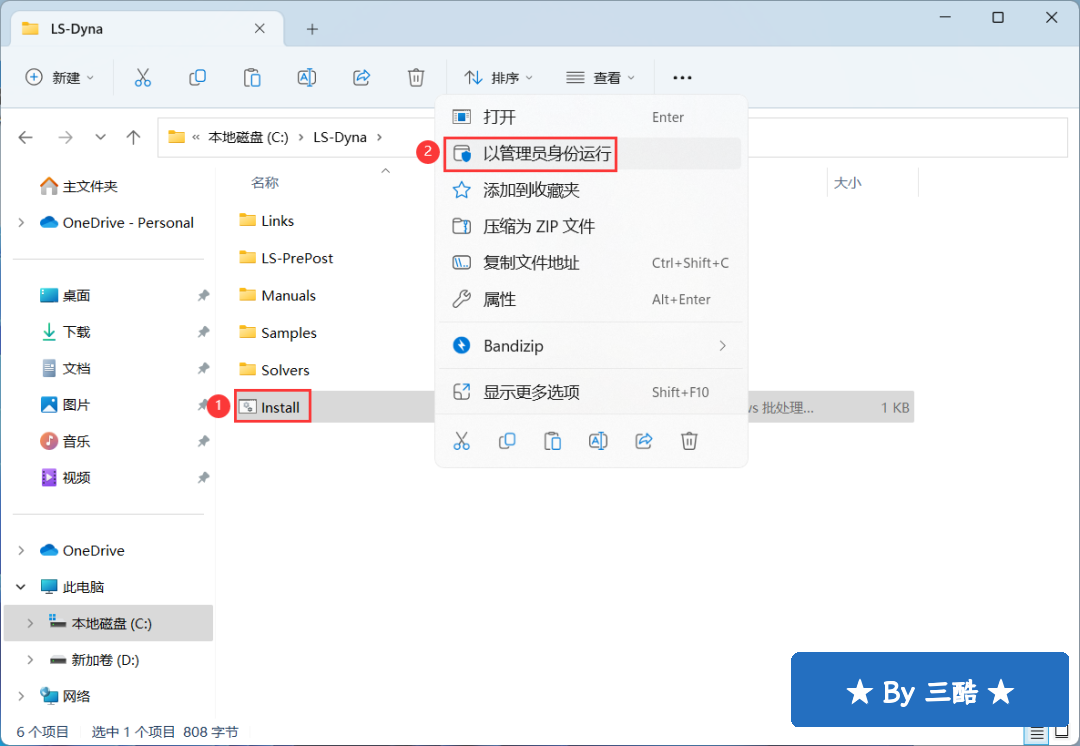Expand OneDrive - Personal tree node
This screenshot has width=1080, height=746.
click(x=21, y=222)
